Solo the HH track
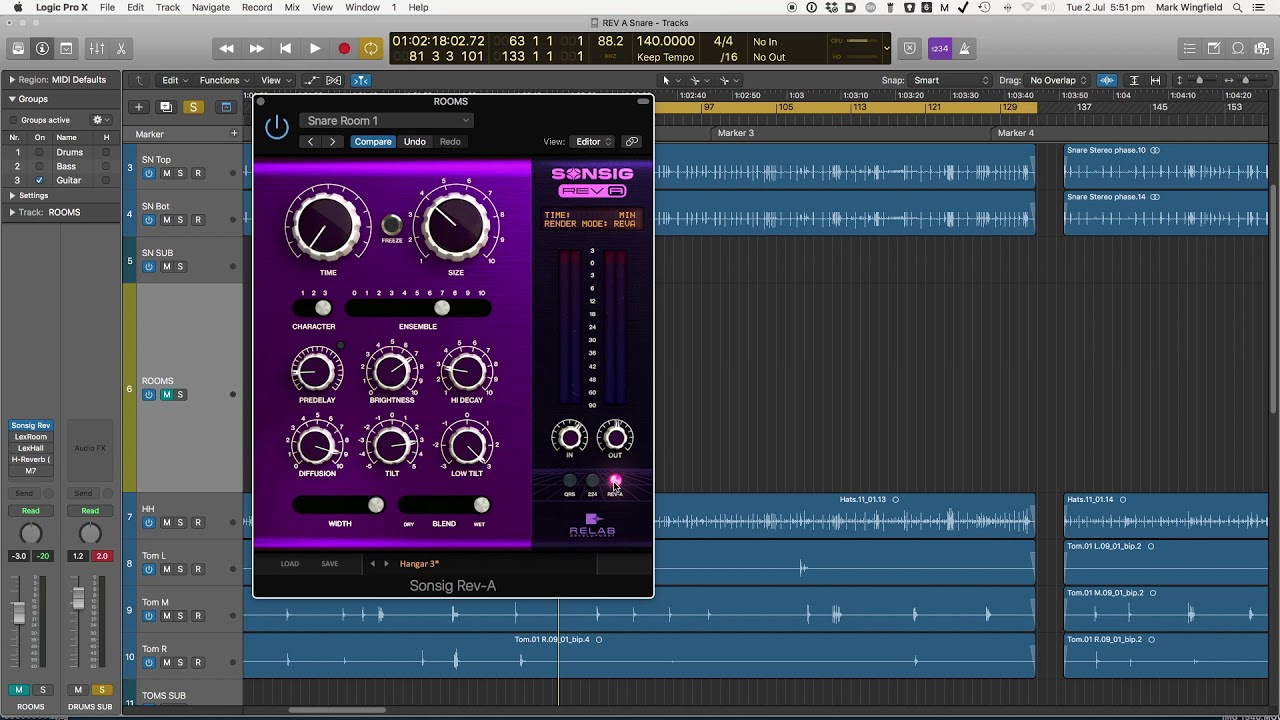The image size is (1280, 720). click(180, 522)
